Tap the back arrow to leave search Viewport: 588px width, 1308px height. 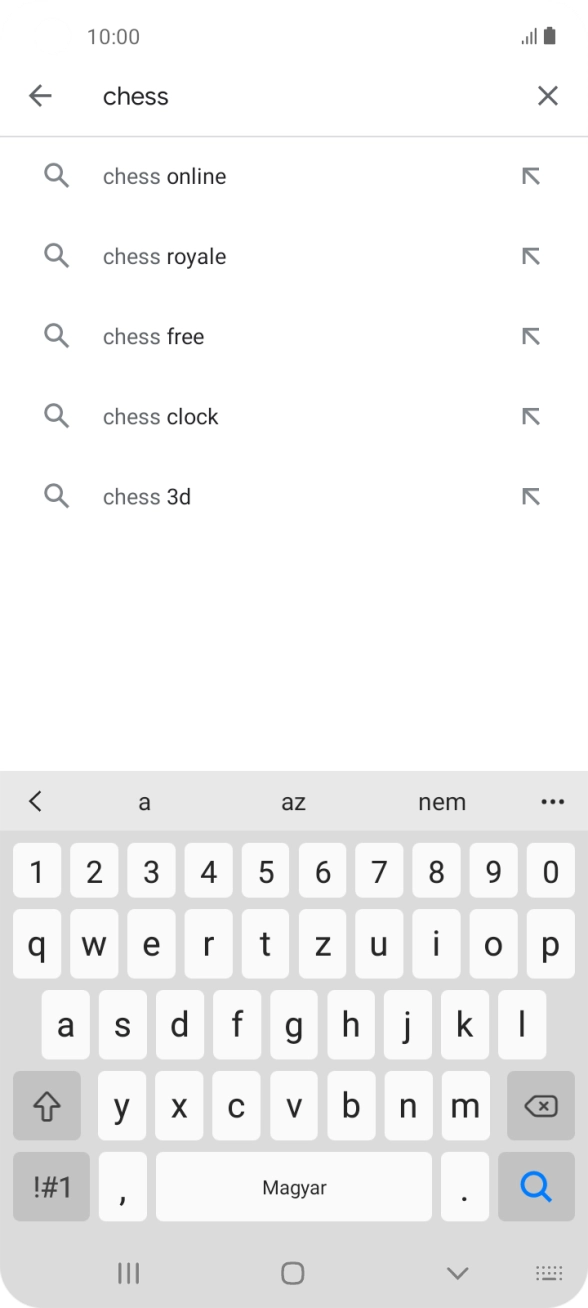pos(39,95)
